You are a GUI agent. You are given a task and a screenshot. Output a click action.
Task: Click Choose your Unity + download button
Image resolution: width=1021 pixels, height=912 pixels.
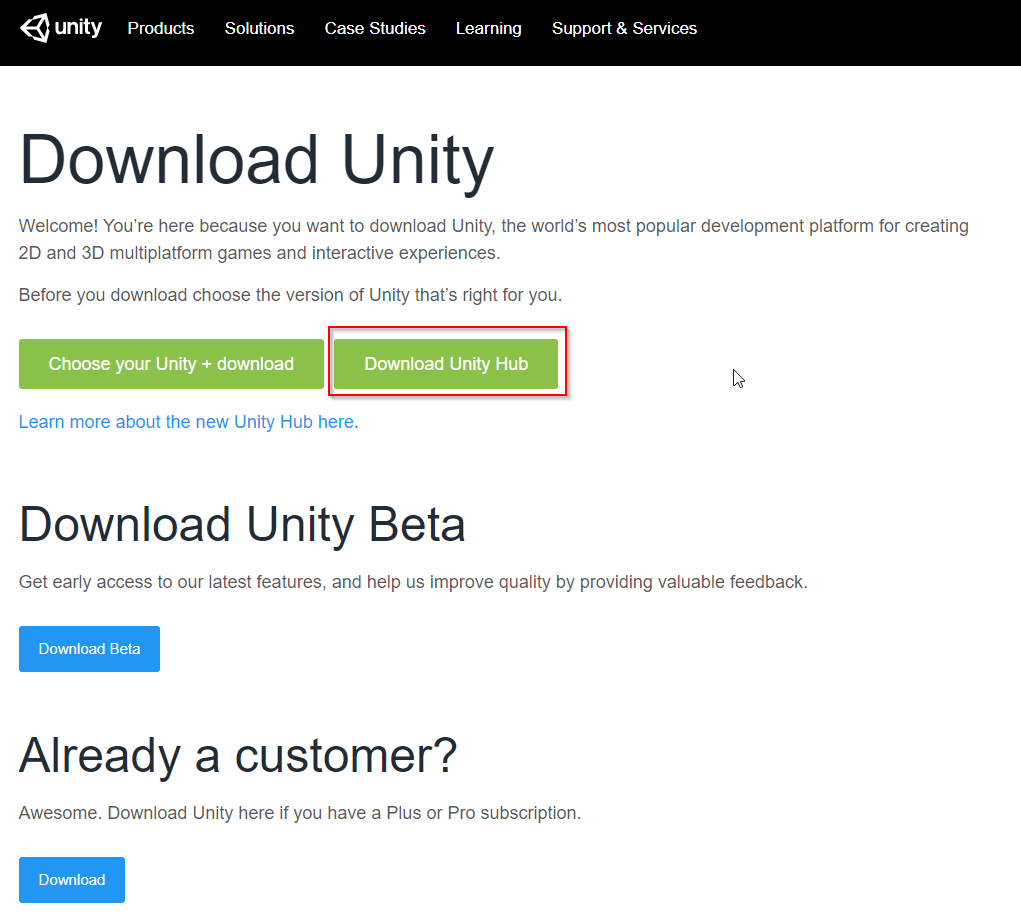tap(171, 364)
